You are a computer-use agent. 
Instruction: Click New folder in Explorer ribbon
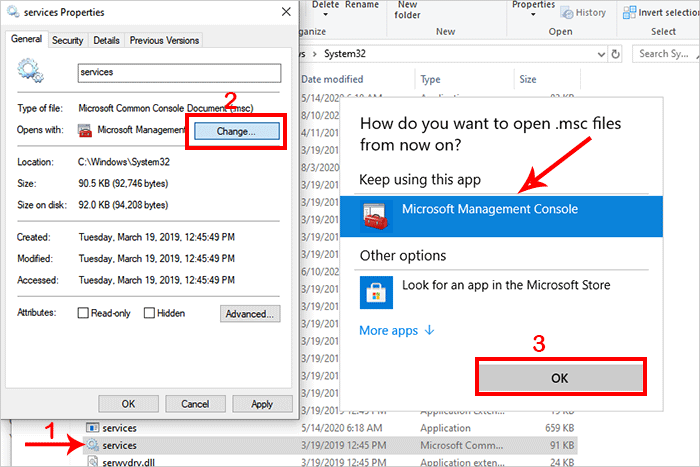pos(407,10)
